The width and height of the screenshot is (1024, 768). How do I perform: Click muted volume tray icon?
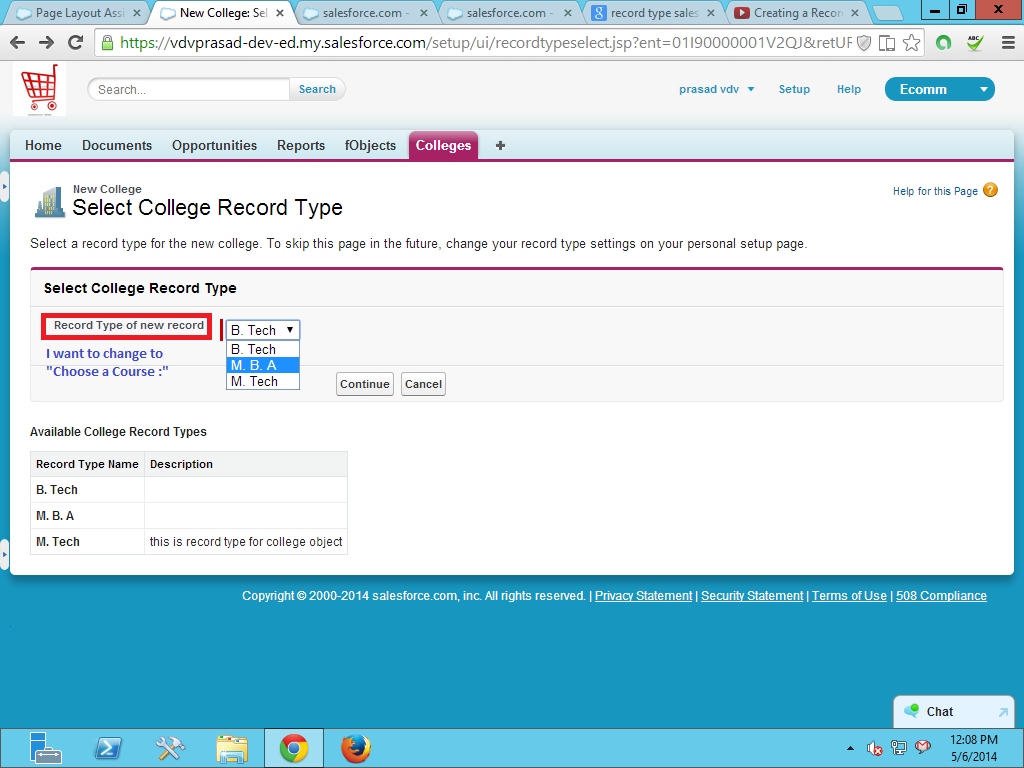(874, 748)
